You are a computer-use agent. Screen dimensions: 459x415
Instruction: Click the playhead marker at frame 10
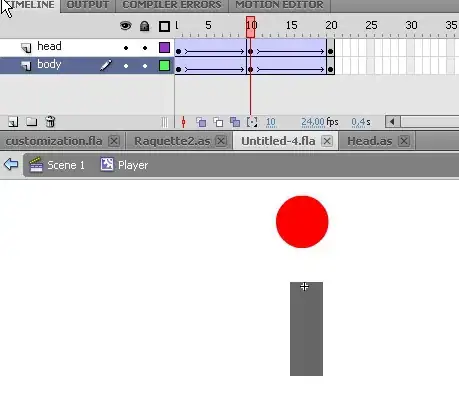tap(251, 27)
